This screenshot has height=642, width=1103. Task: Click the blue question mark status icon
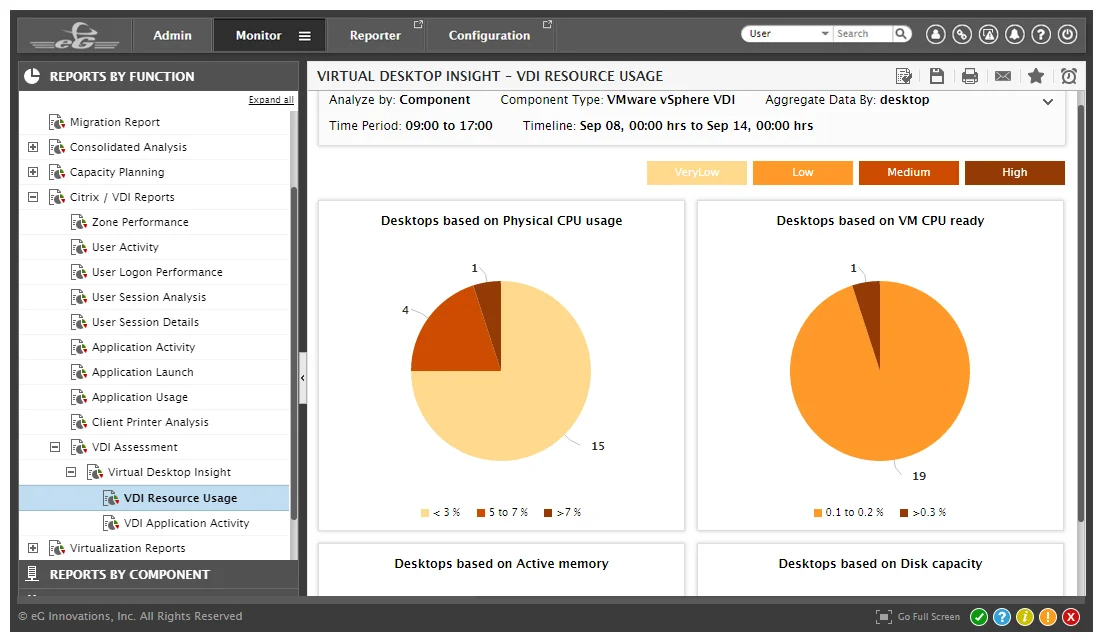tap(1002, 617)
